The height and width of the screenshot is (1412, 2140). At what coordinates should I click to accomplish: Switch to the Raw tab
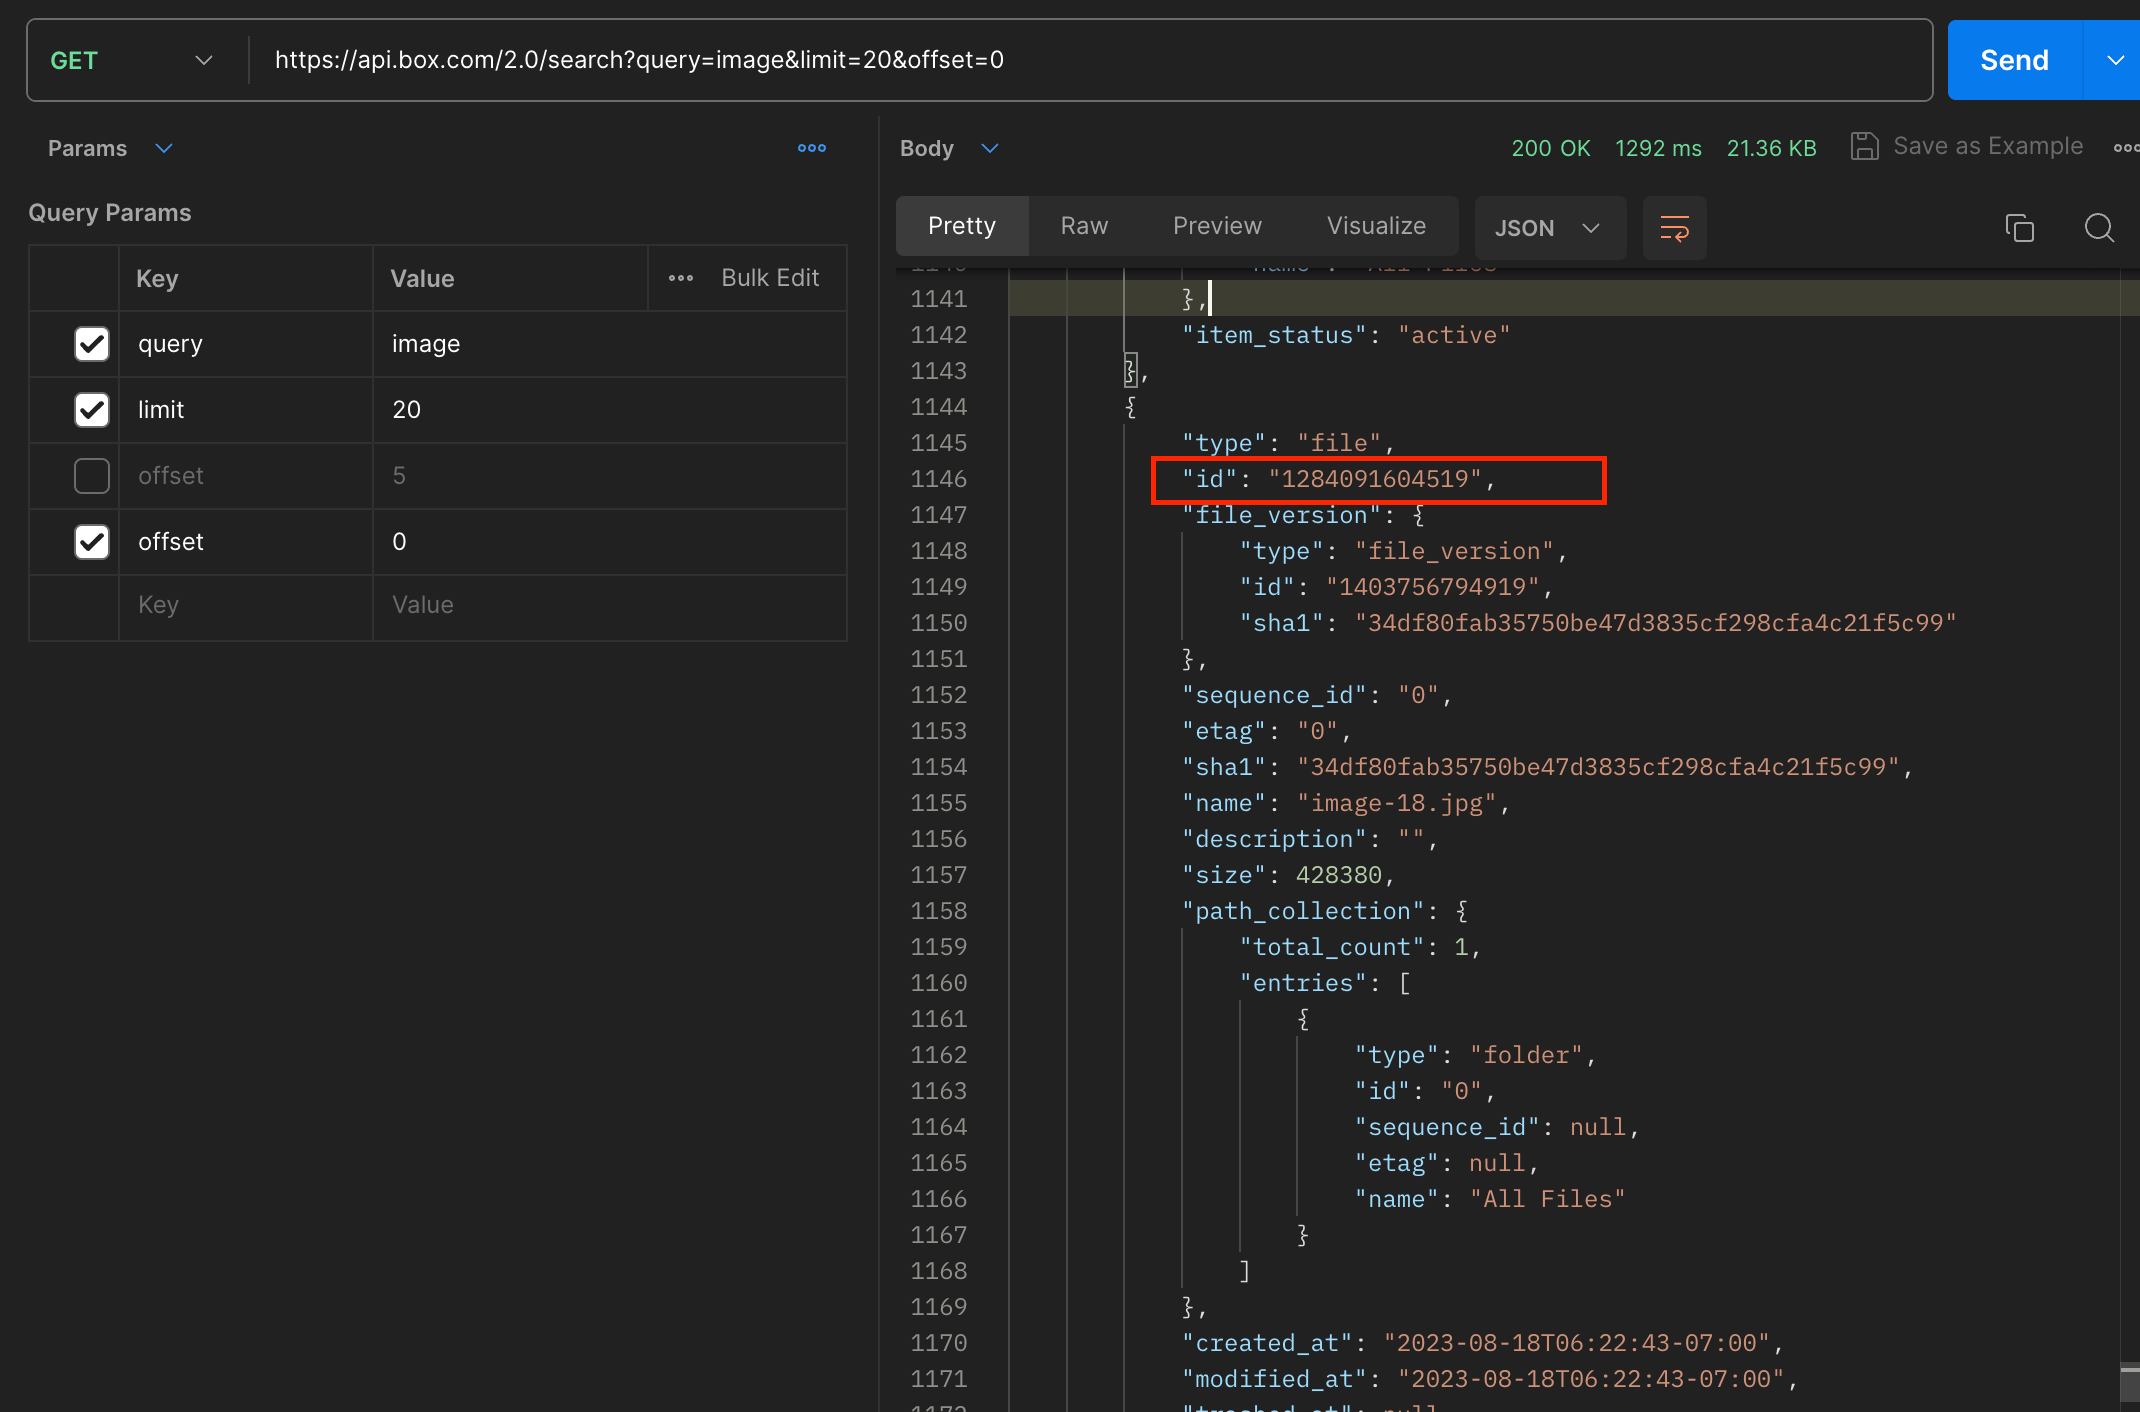(1084, 226)
